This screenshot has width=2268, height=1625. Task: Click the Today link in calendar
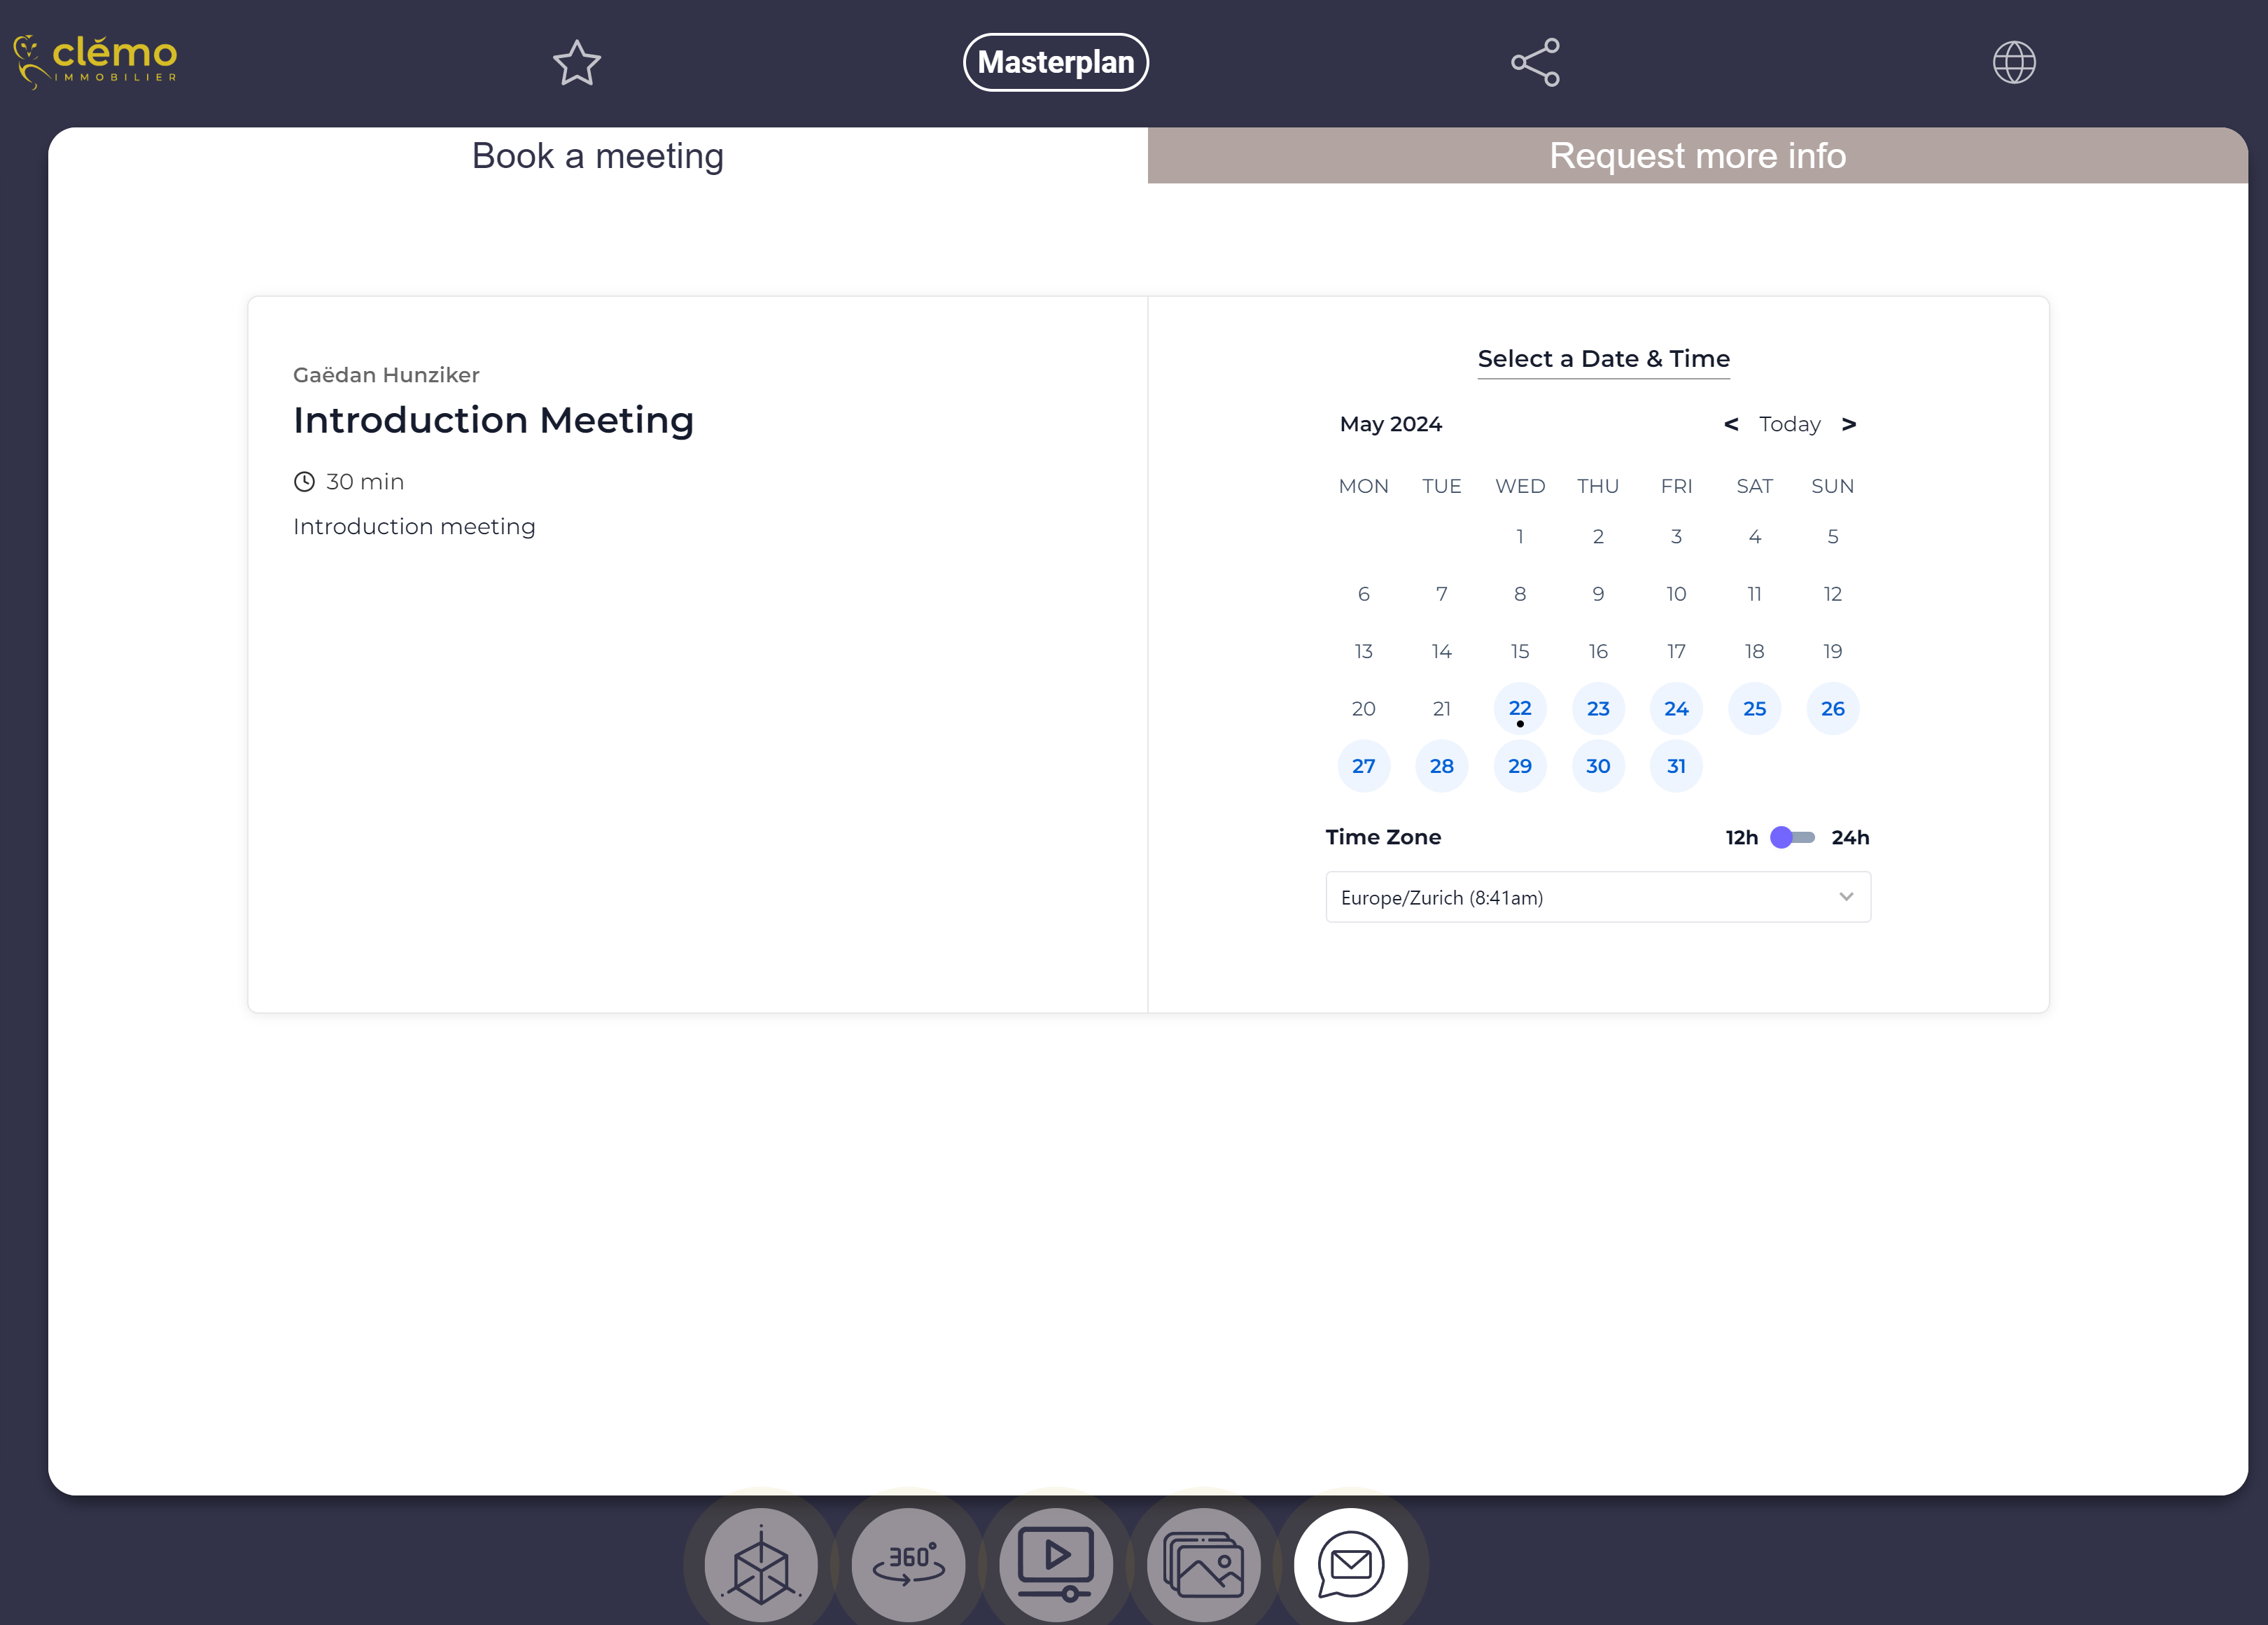pos(1789,424)
